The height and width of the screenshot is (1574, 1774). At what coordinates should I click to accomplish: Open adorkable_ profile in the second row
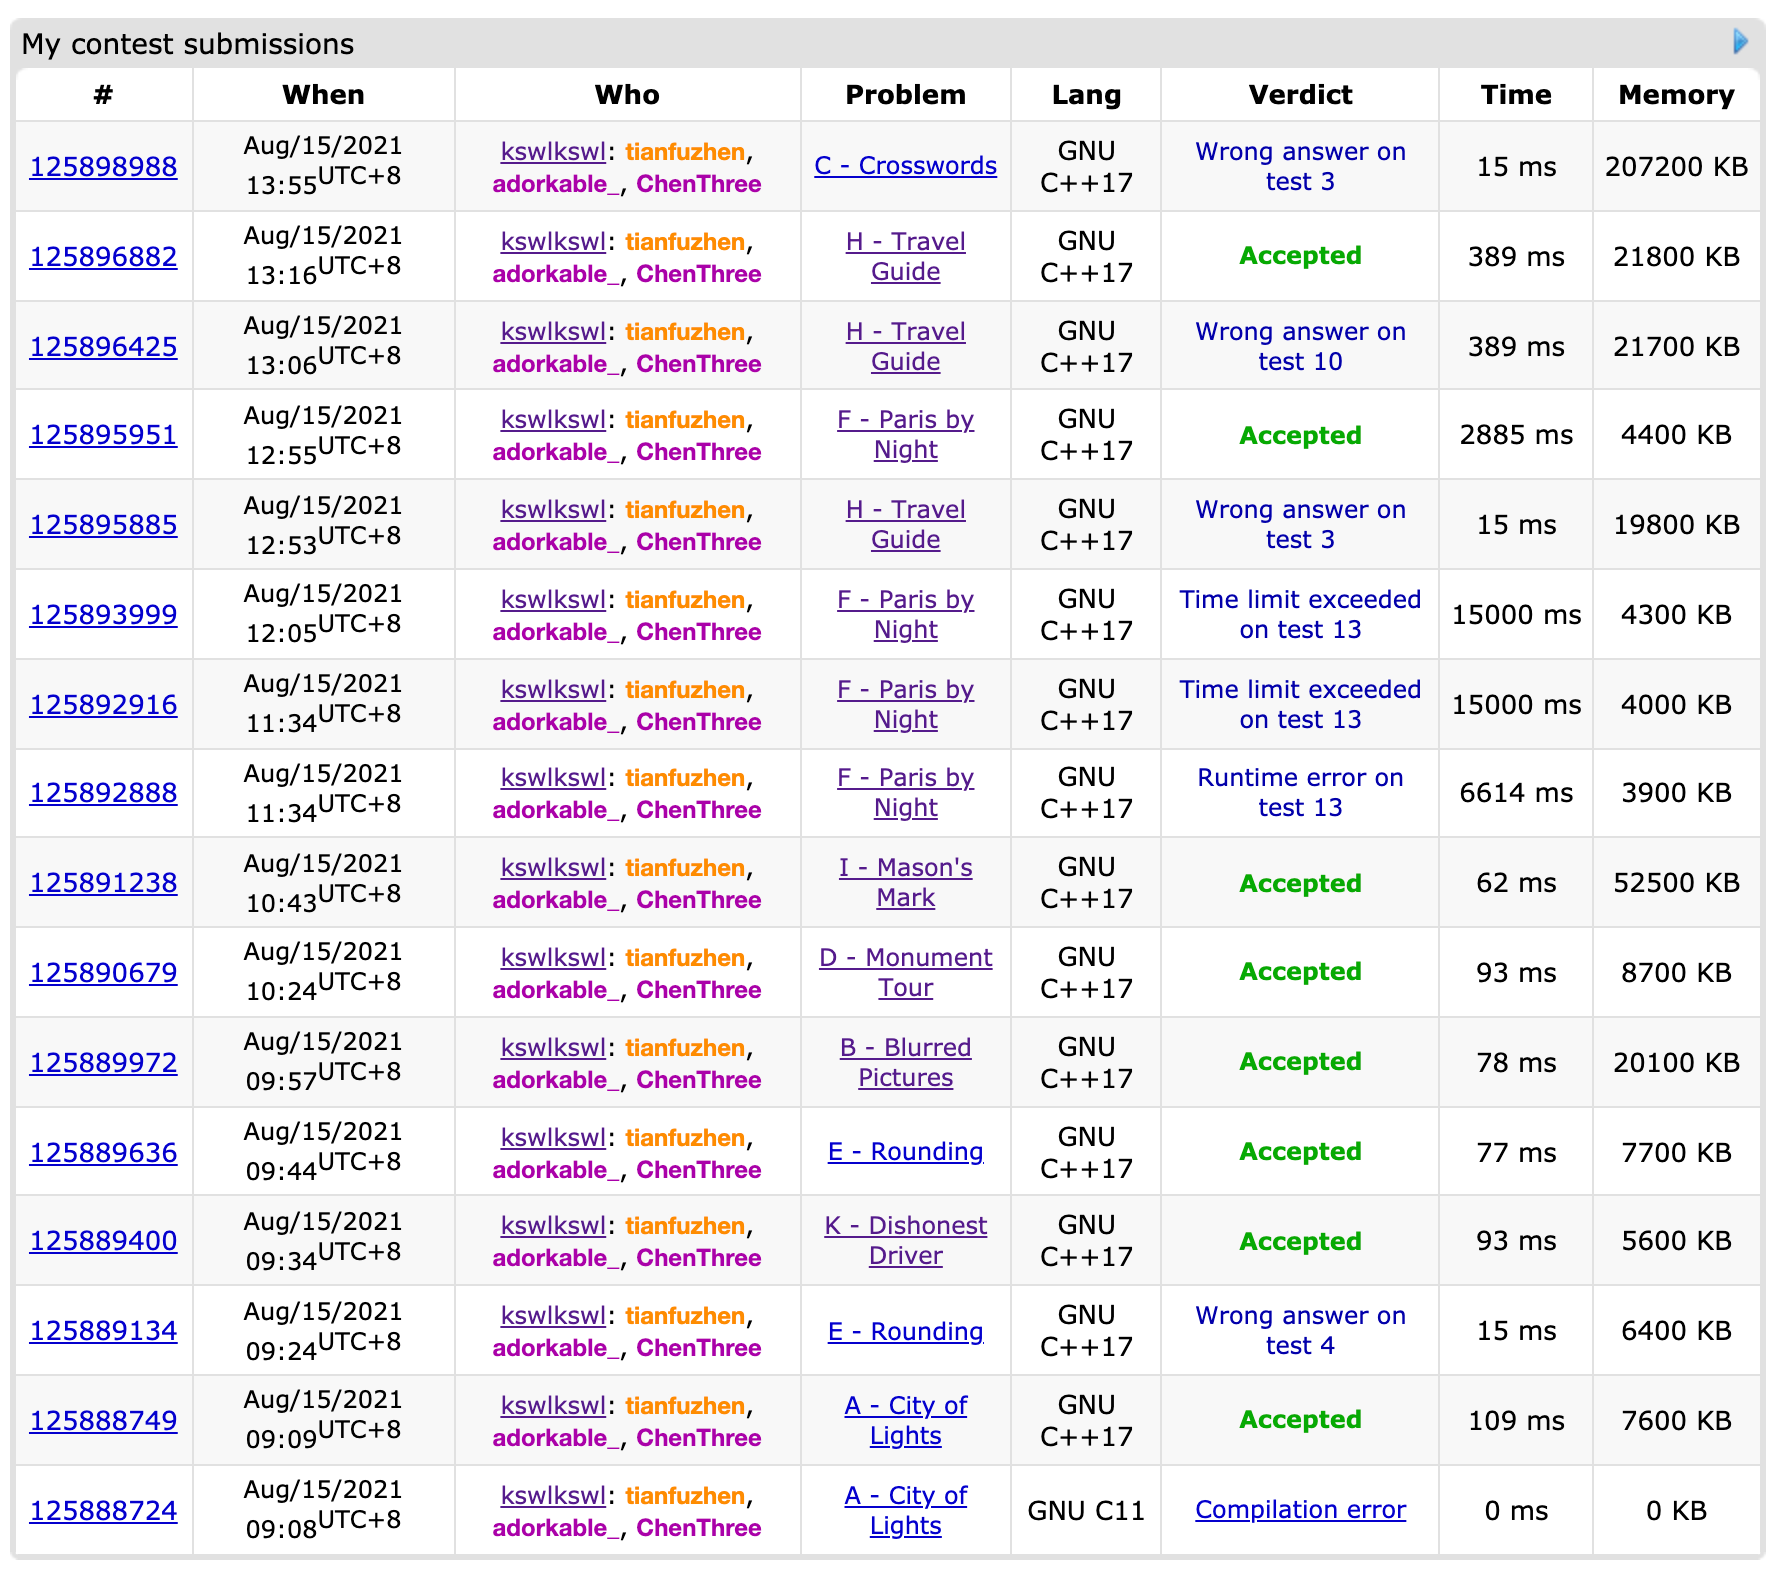tap(556, 274)
